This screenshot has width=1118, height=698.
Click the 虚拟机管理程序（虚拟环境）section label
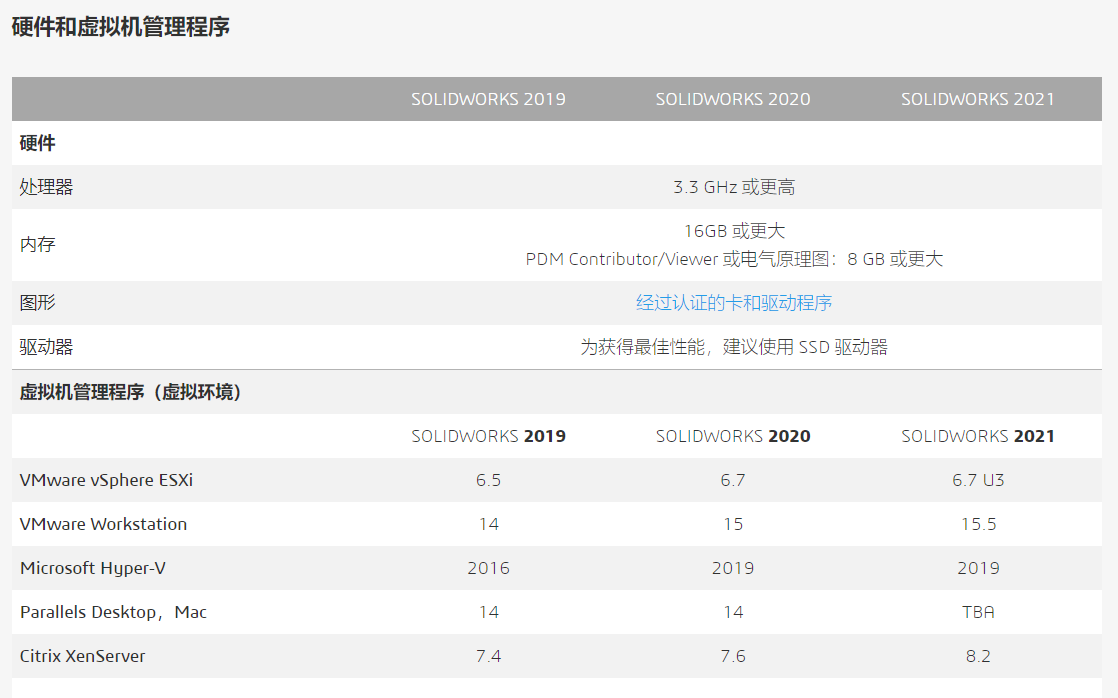click(x=130, y=392)
